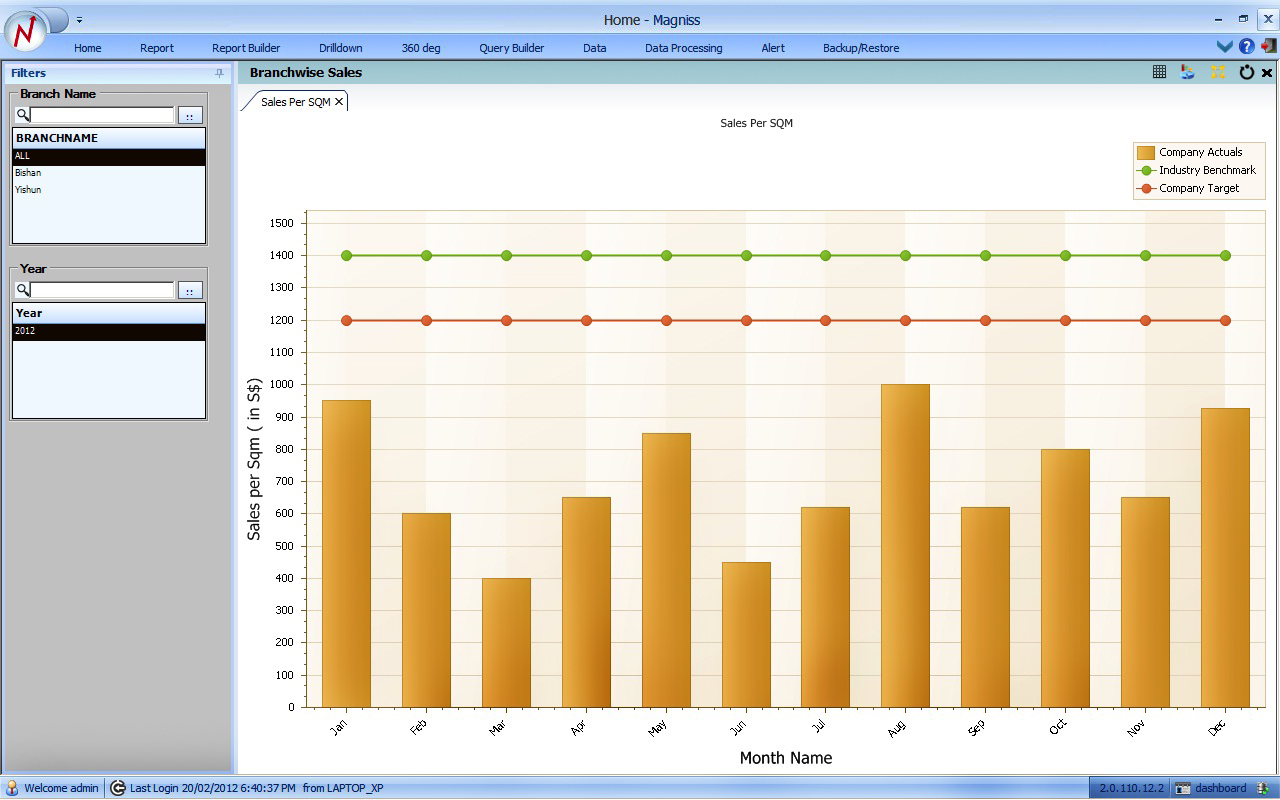1280x800 pixels.
Task: Click the Jun Industry Benchmark data point
Action: point(746,256)
